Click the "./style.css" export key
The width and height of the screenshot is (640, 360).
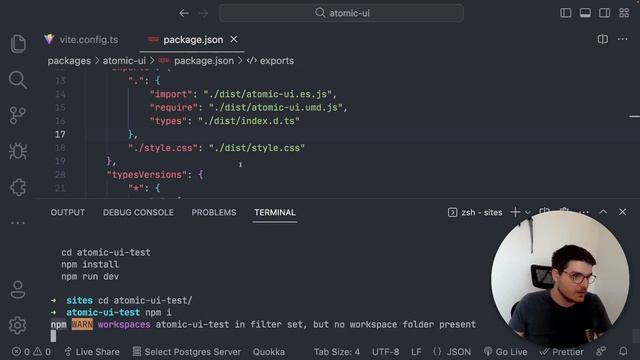(x=162, y=148)
